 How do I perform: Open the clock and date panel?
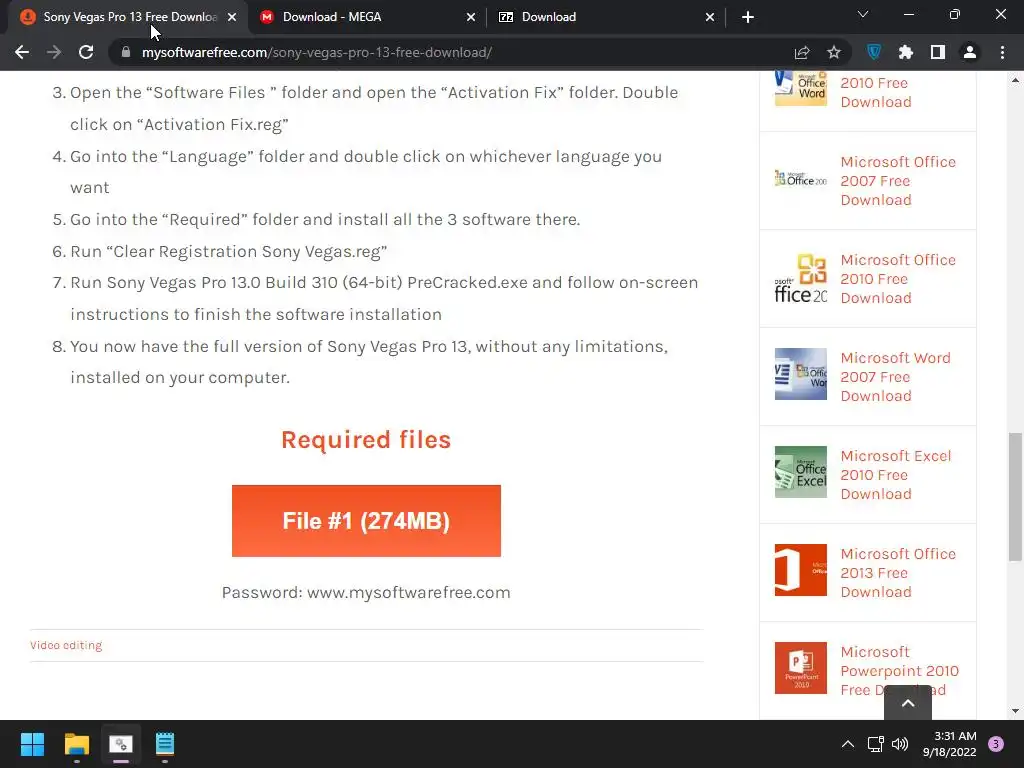coord(949,744)
